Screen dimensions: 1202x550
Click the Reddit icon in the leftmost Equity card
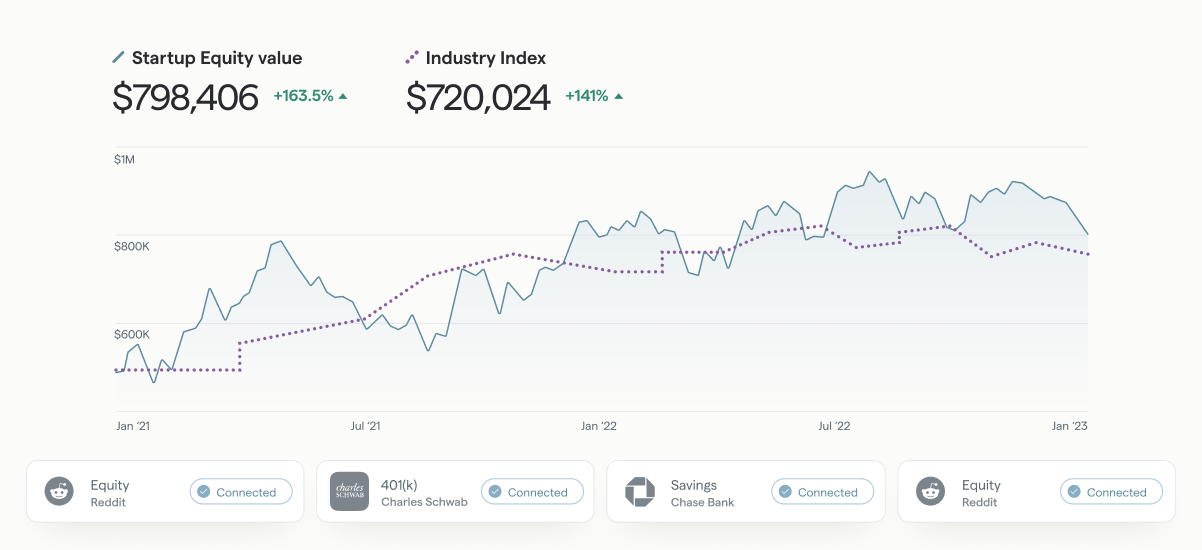click(59, 491)
